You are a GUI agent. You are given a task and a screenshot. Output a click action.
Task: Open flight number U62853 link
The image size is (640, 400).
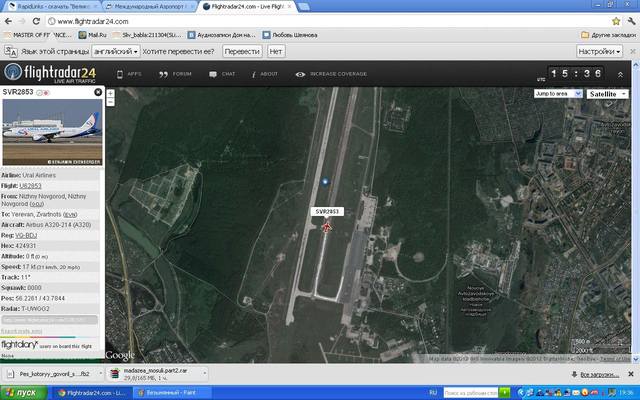pyautogui.click(x=30, y=186)
